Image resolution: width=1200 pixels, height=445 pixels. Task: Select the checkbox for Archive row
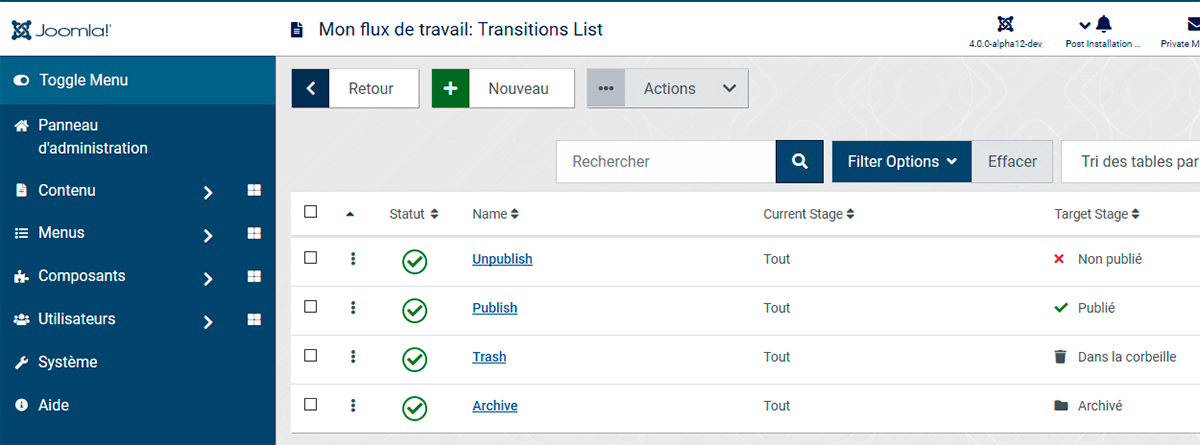pos(311,404)
